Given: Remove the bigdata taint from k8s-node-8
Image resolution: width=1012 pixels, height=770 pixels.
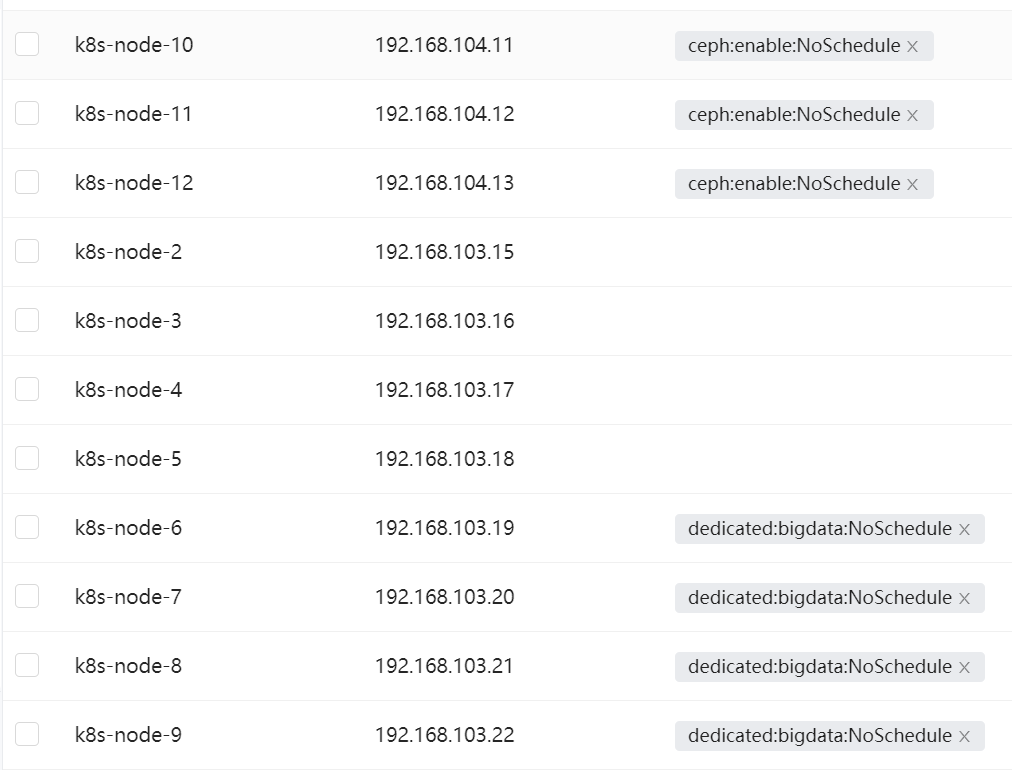Looking at the screenshot, I should coord(964,667).
